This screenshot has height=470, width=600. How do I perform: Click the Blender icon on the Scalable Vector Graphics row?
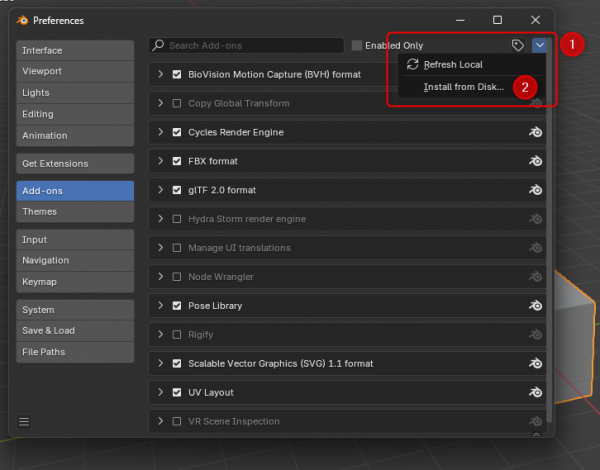pyautogui.click(x=536, y=364)
